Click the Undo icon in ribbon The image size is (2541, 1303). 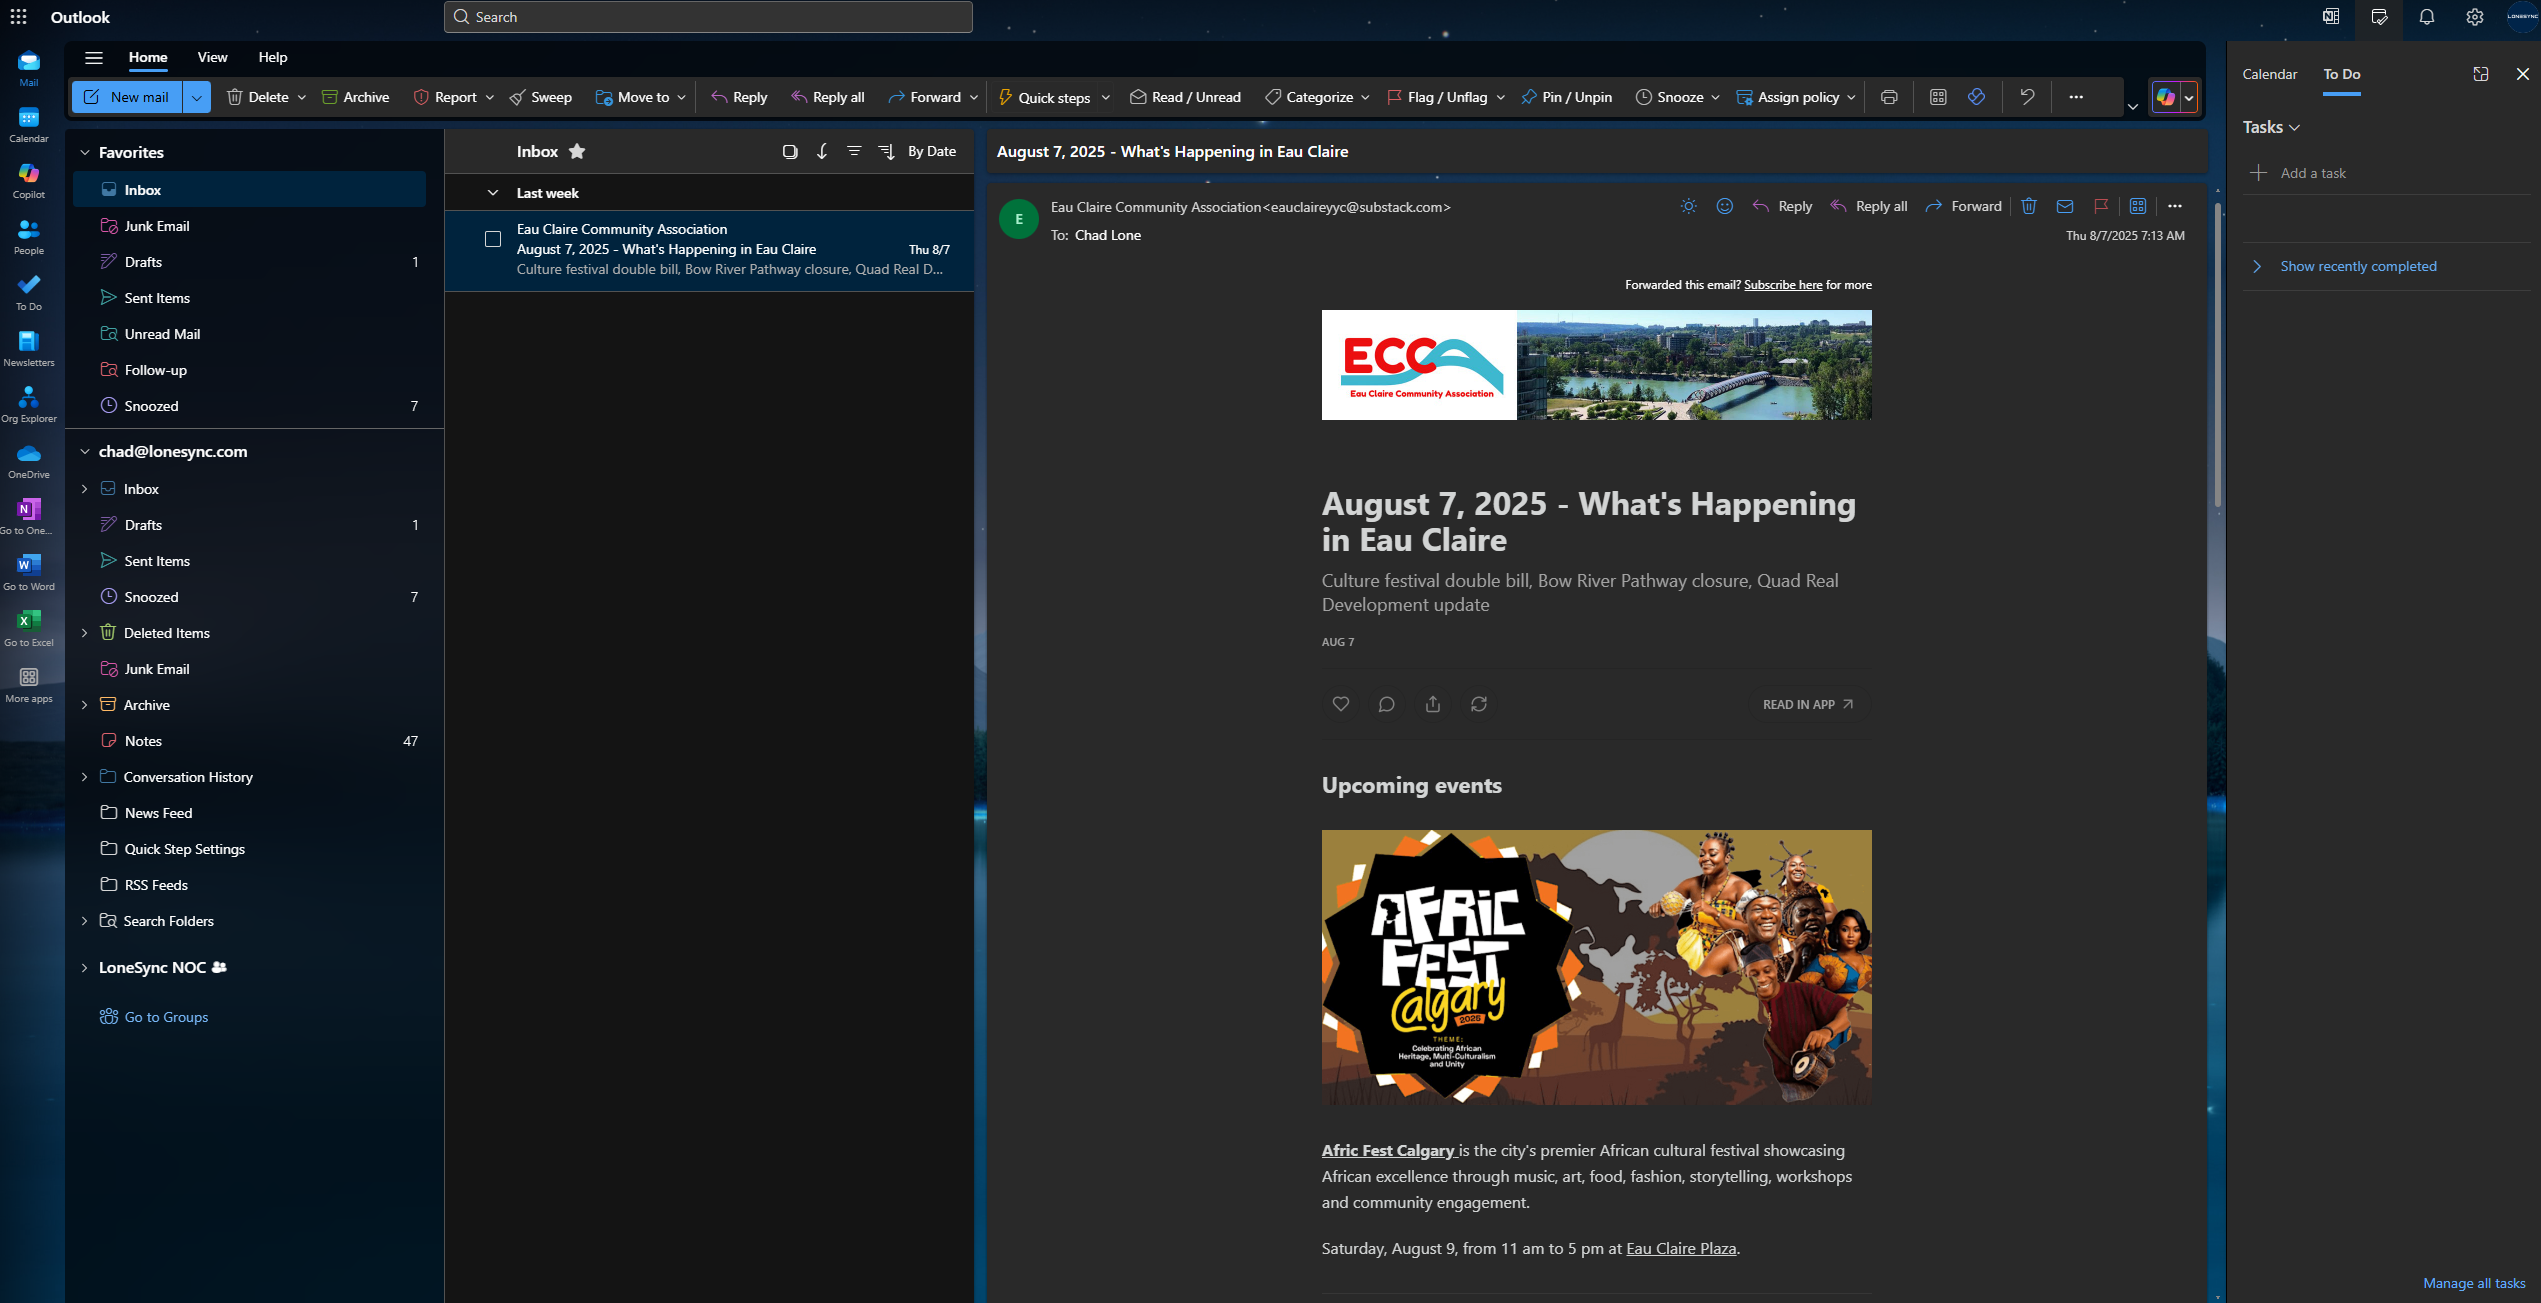2027,97
